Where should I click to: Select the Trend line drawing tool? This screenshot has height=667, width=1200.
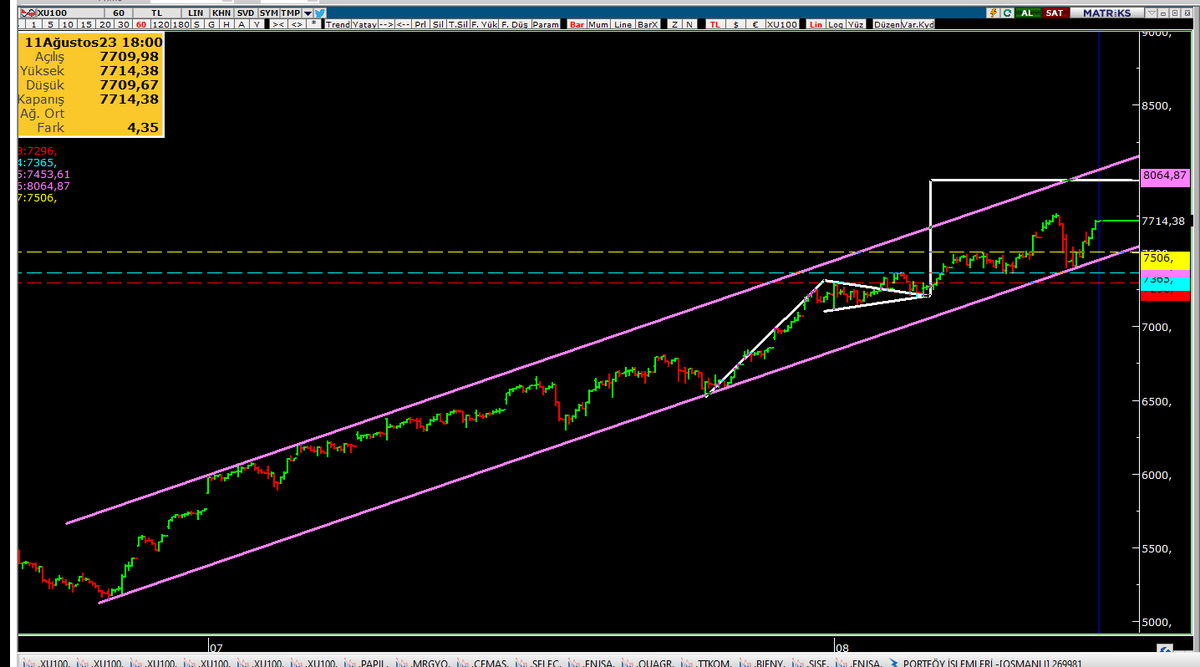point(339,24)
